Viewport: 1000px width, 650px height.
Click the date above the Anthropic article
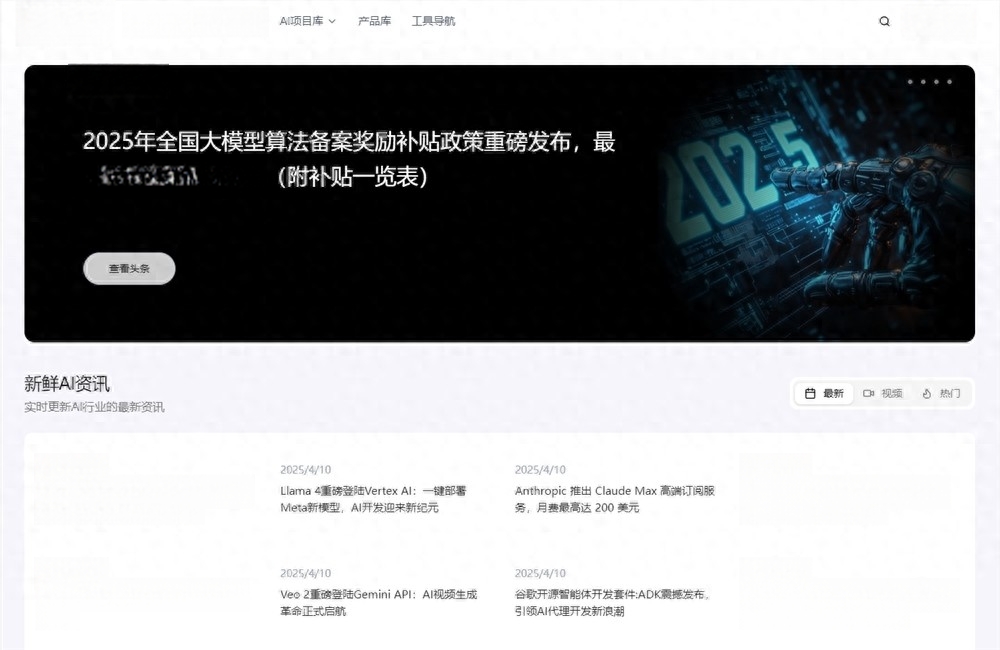pos(540,469)
